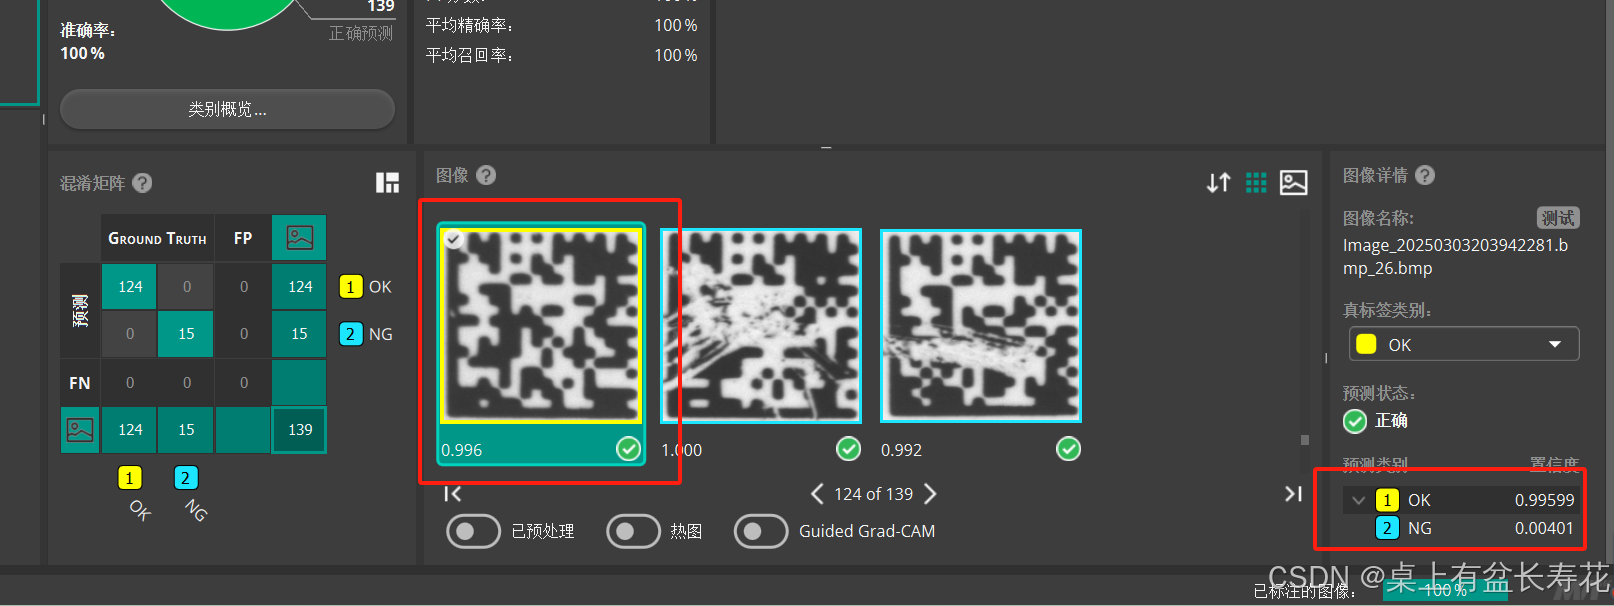Image resolution: width=1614 pixels, height=606 pixels.
Task: Toggle the preprocessed image switch
Action: 473,531
